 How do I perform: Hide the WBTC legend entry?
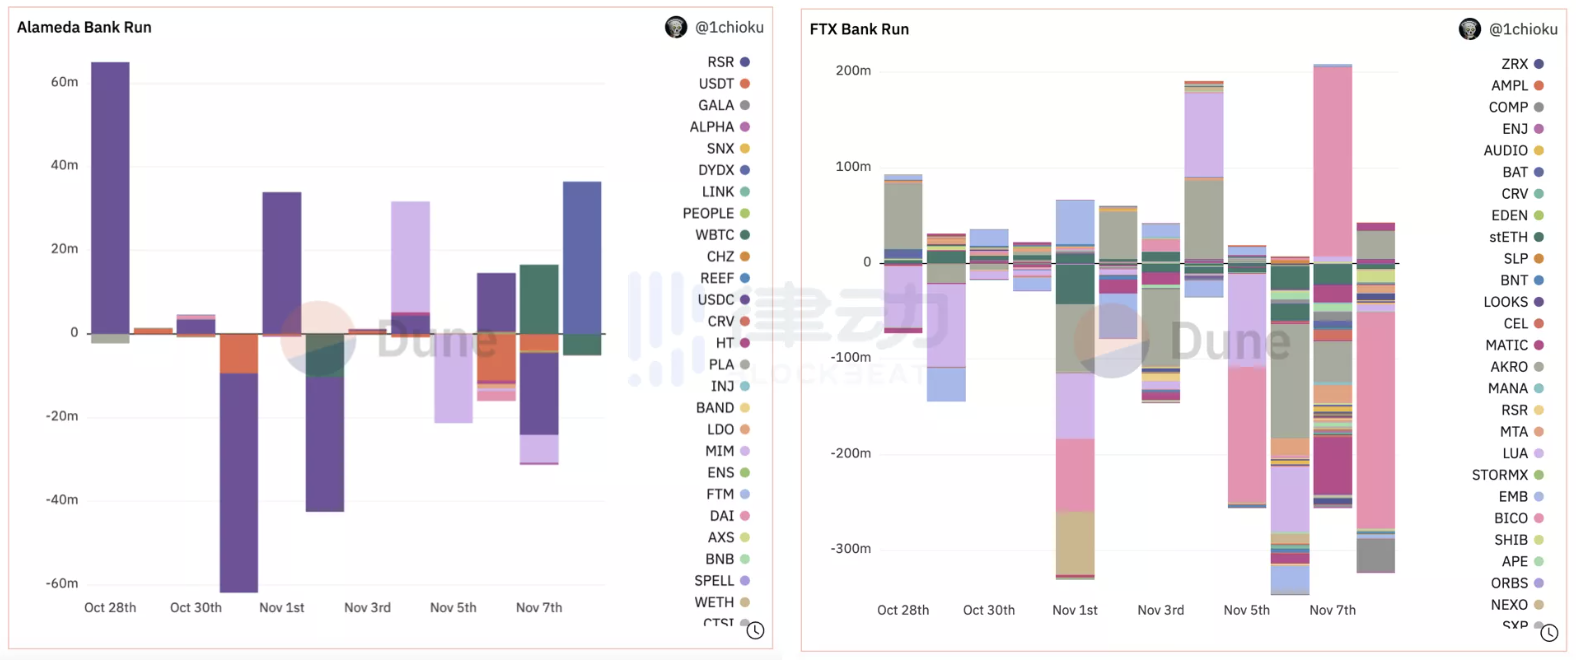[722, 235]
